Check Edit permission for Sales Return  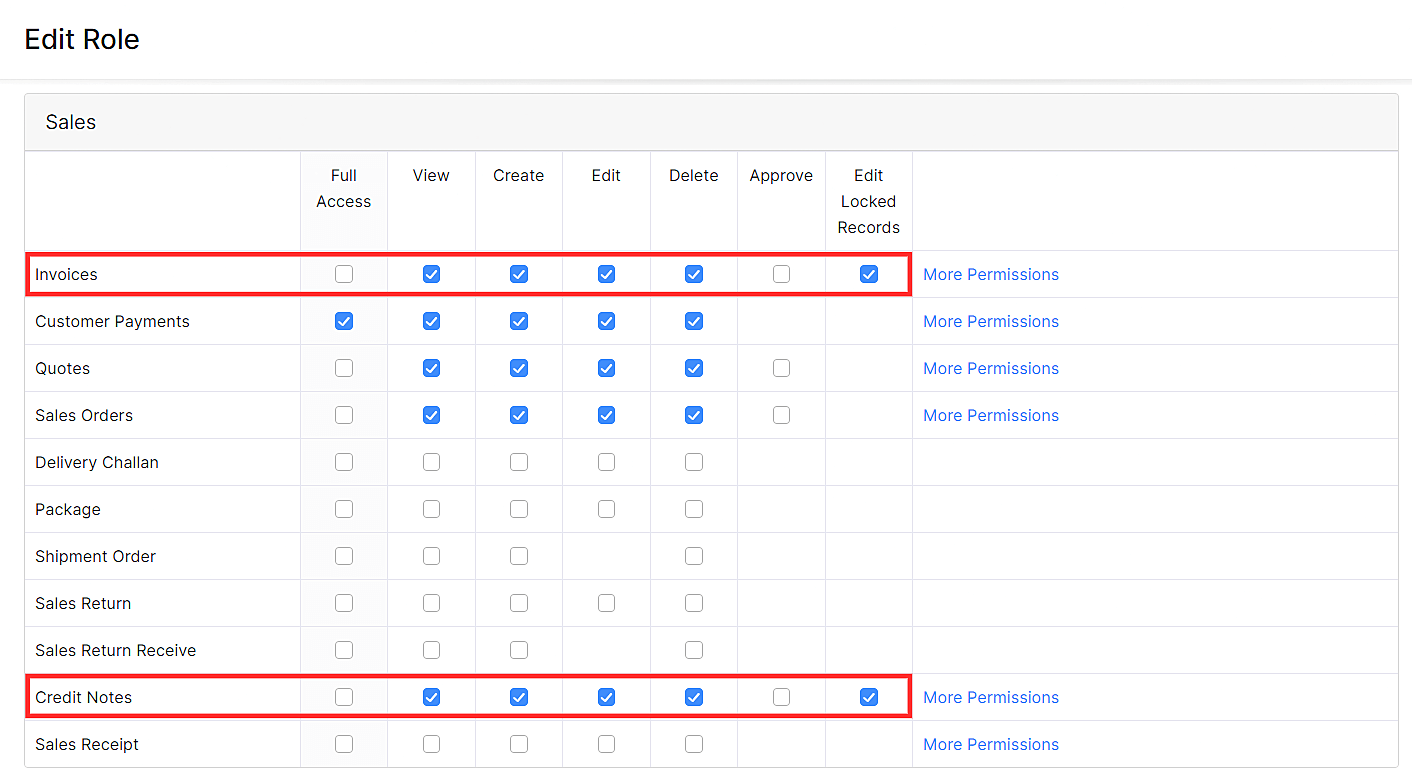tap(606, 603)
